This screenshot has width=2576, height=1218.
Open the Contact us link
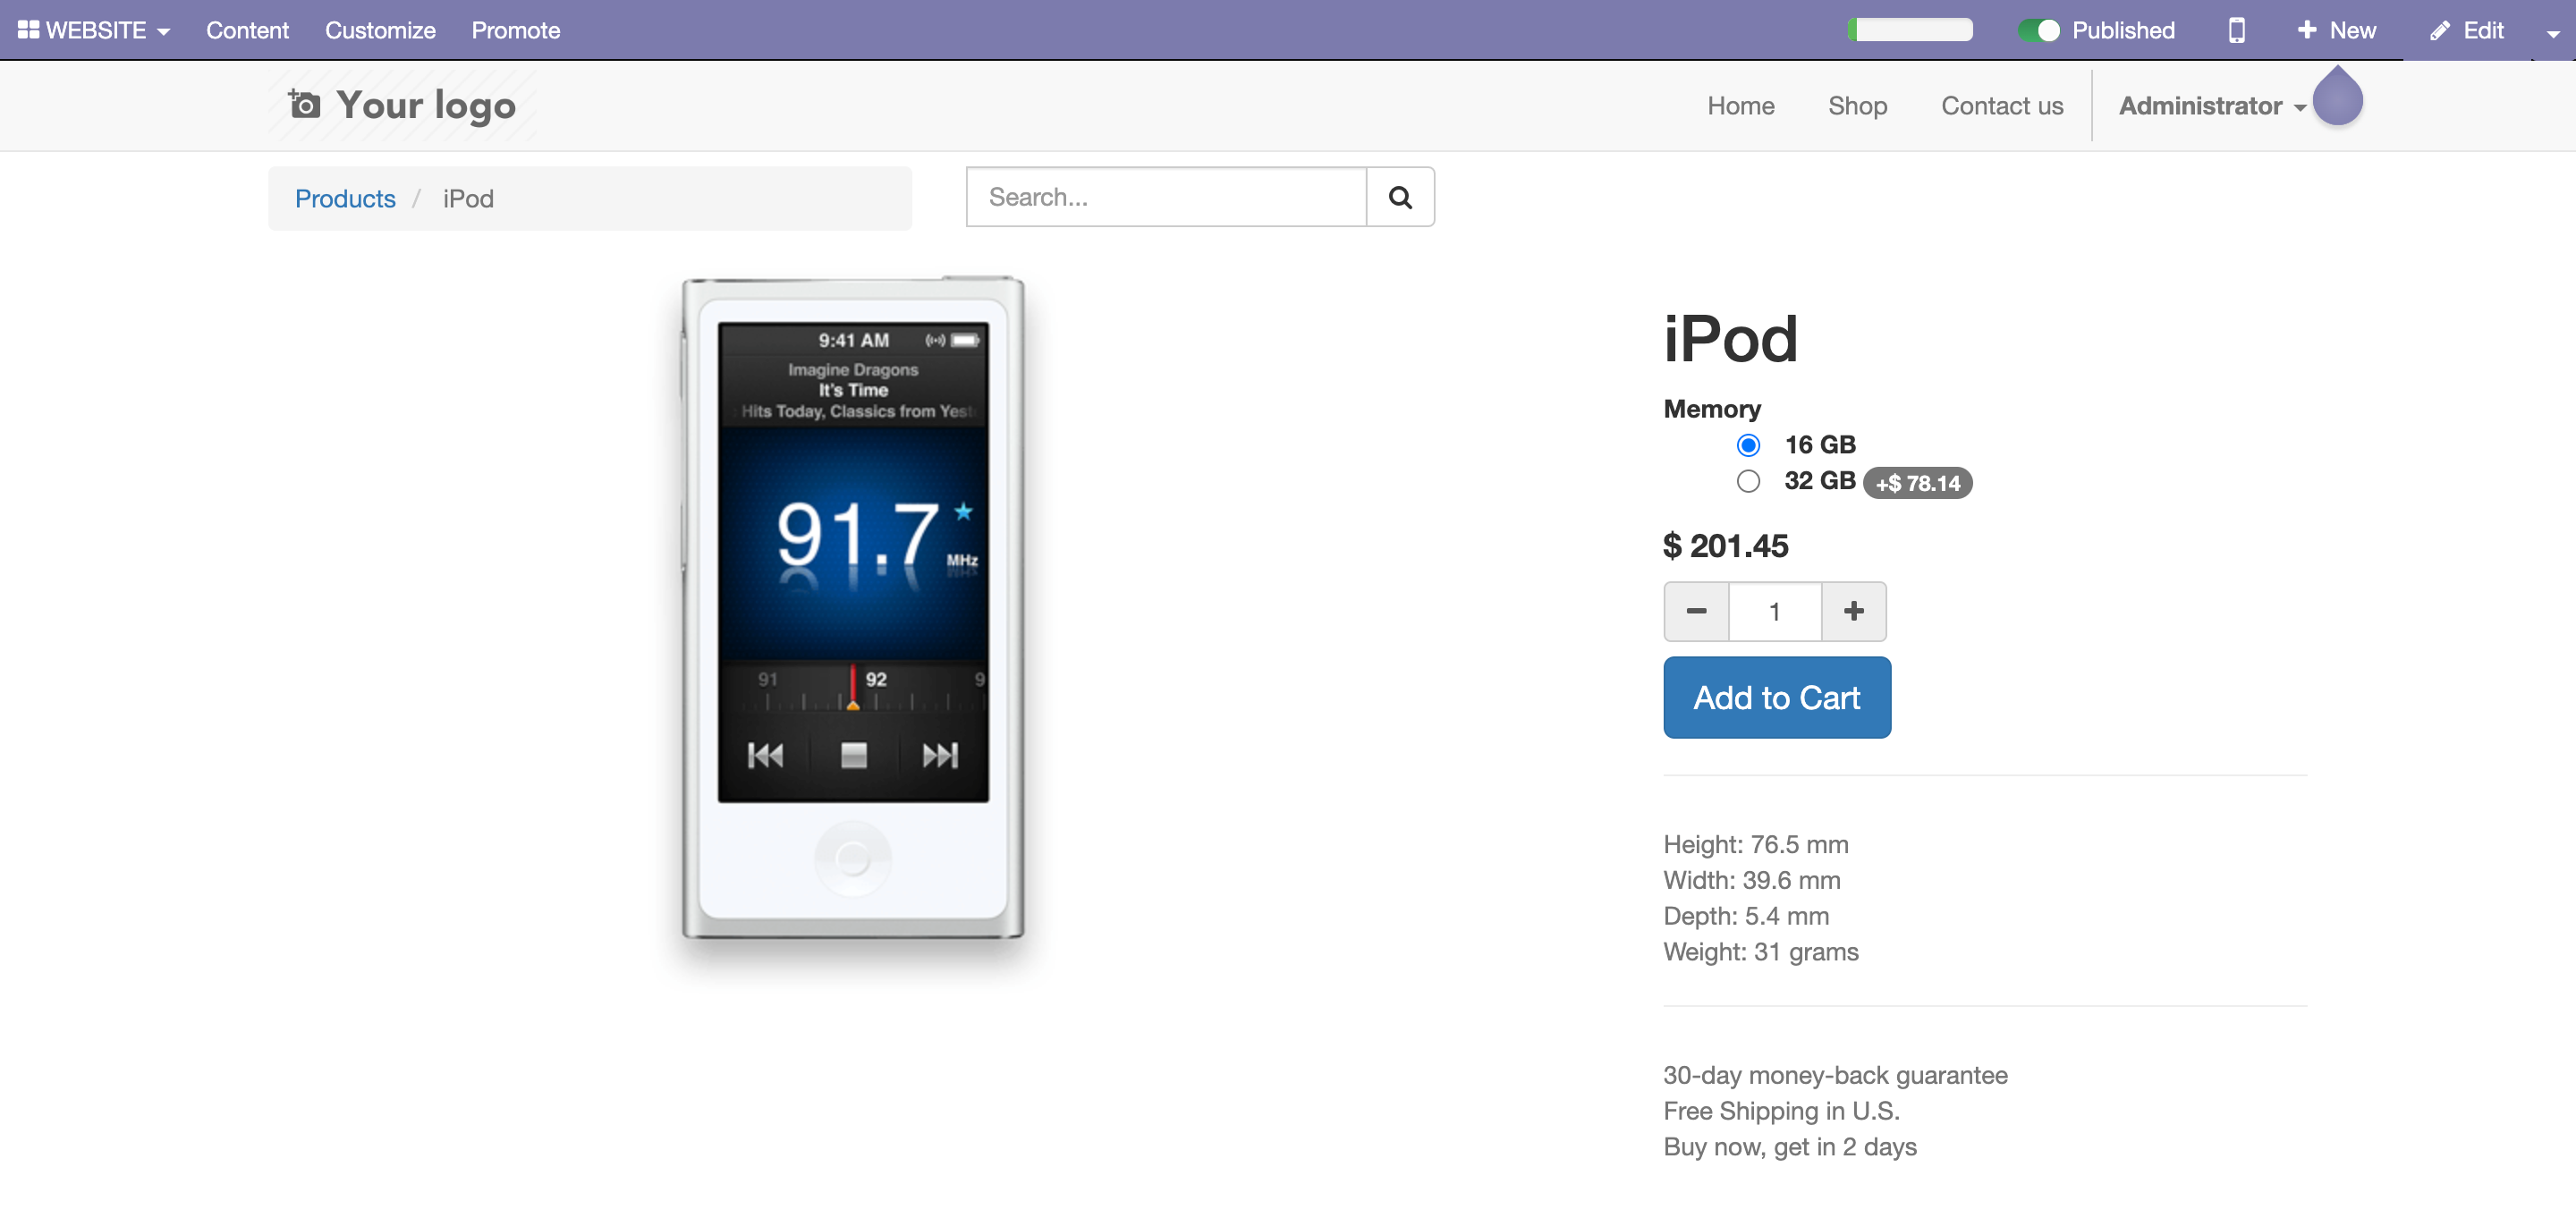(2002, 106)
